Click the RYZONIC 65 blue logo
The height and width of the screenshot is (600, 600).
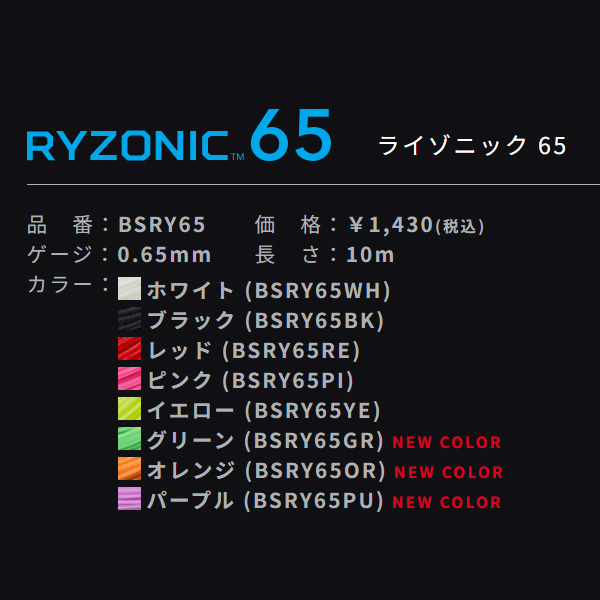[x=178, y=135]
